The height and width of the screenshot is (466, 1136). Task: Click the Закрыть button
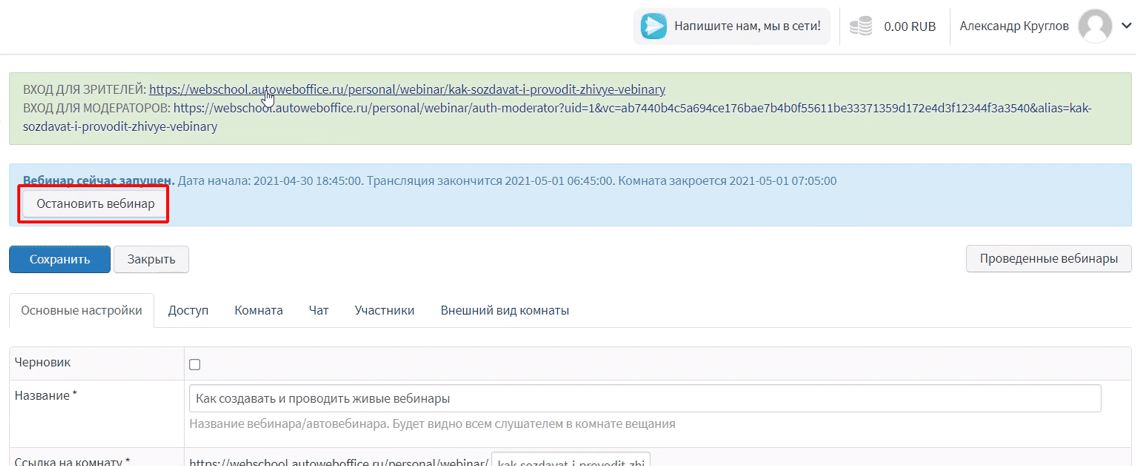151,259
